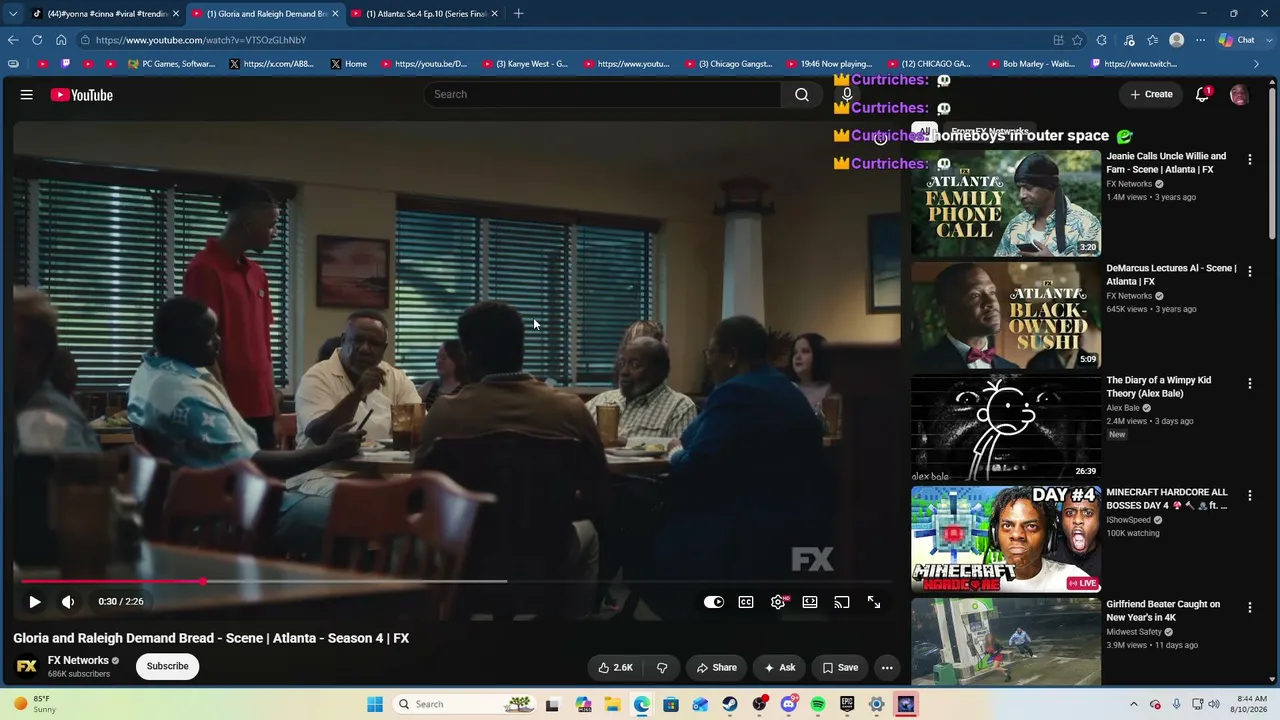
Task: Subscribe to FX Networks
Action: coord(168,666)
